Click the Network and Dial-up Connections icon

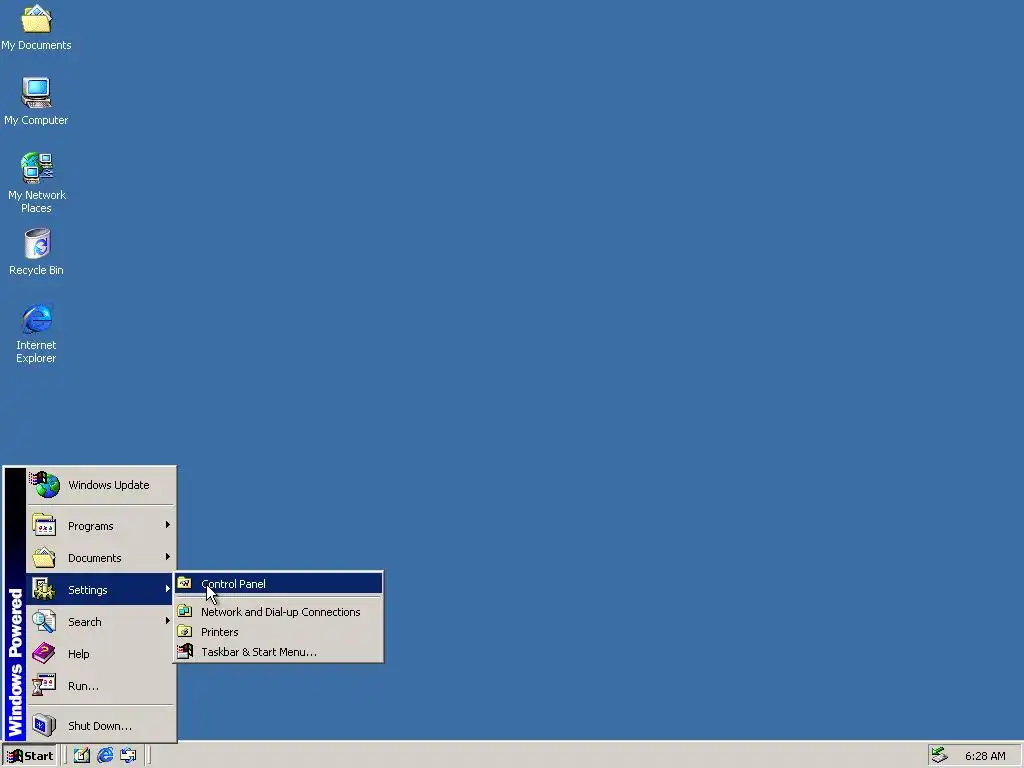[x=185, y=611]
